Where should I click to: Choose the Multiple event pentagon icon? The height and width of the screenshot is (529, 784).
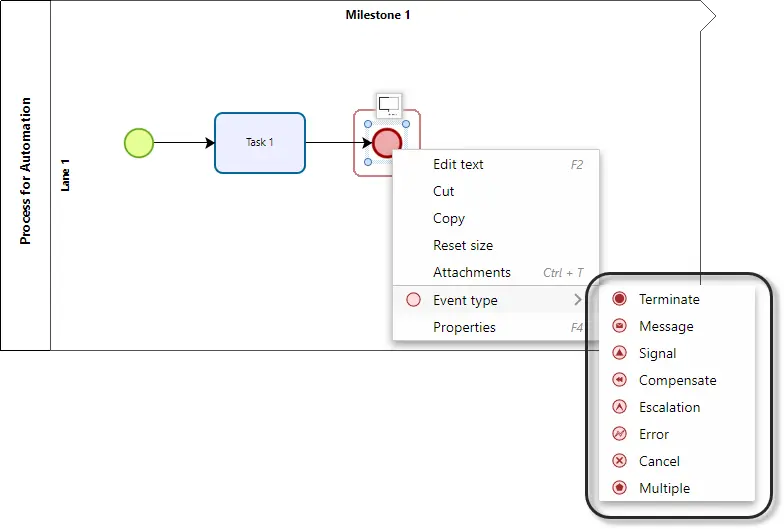pos(619,488)
